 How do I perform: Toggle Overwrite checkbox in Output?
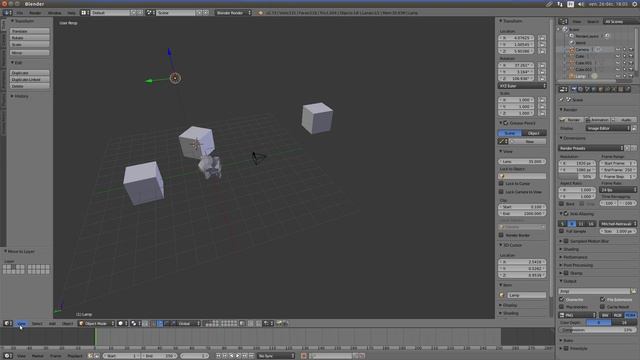click(x=562, y=299)
